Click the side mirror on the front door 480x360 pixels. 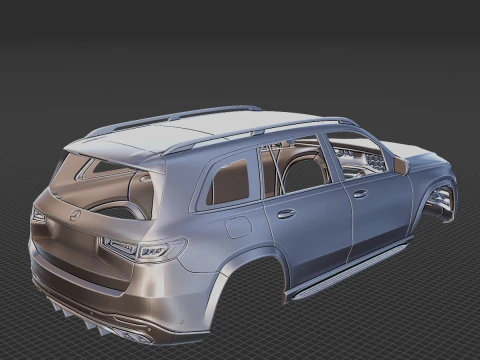tap(401, 166)
